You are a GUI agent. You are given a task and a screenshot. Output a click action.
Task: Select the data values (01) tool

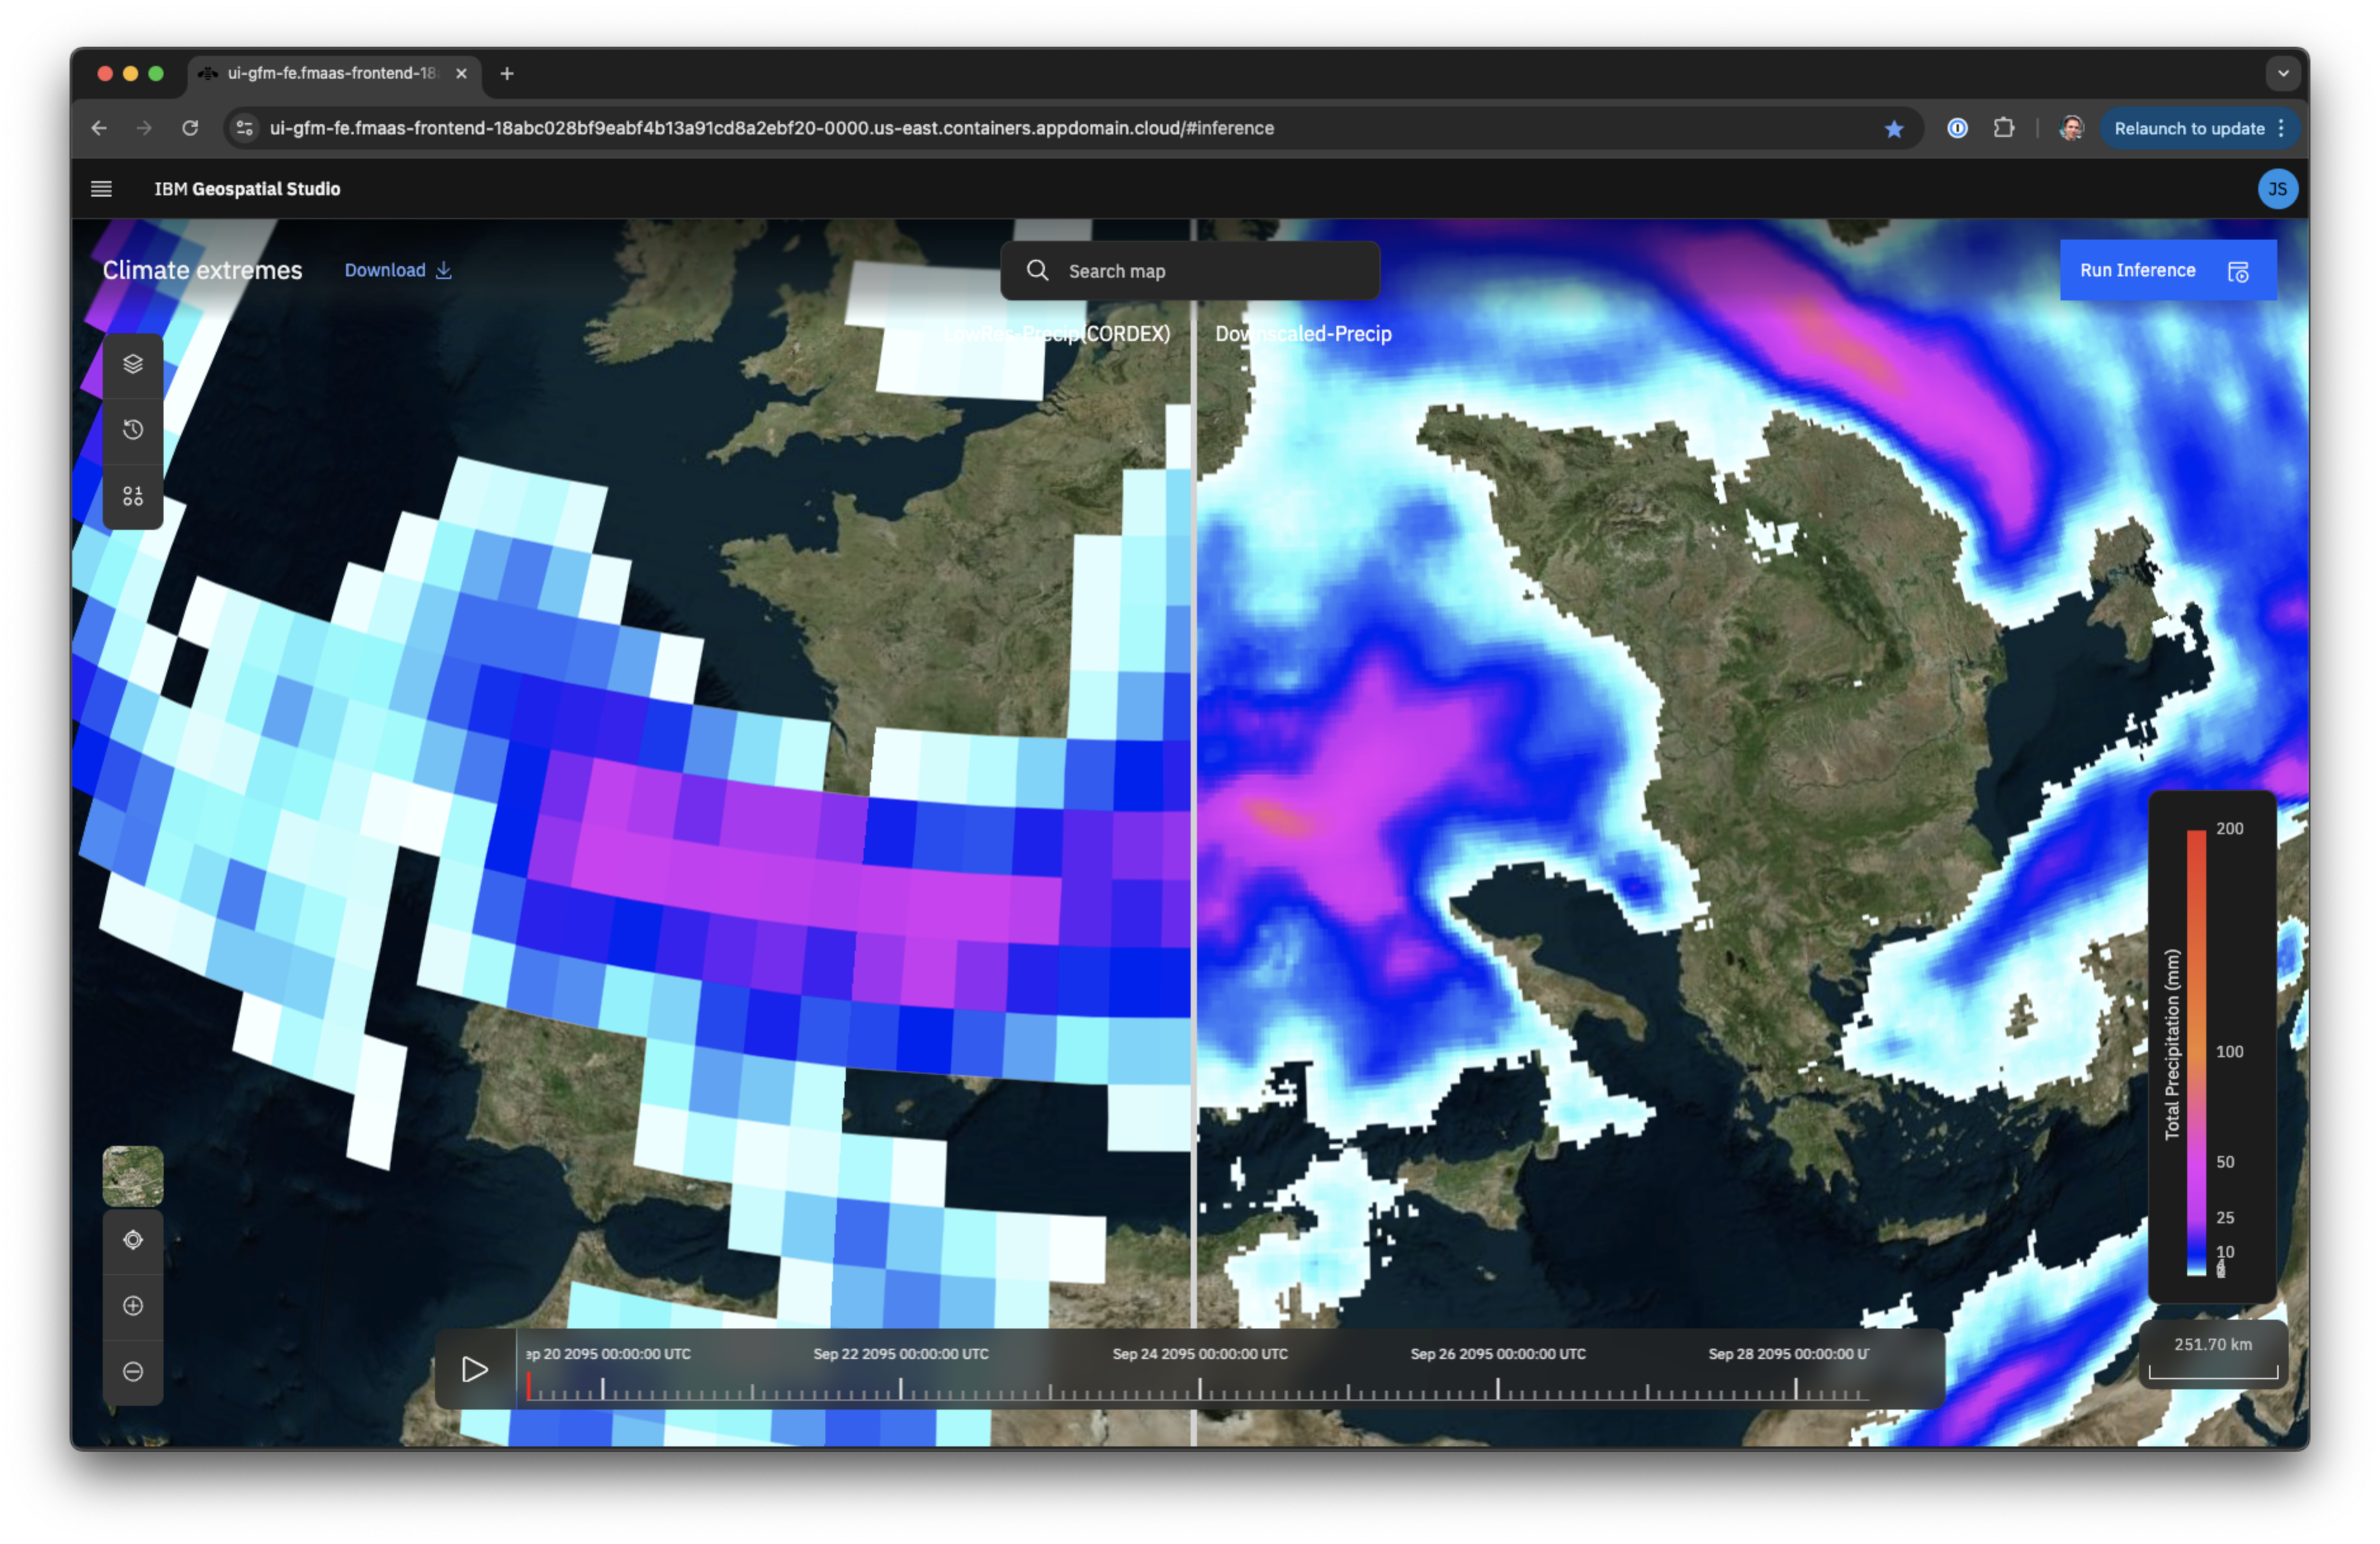coord(133,495)
